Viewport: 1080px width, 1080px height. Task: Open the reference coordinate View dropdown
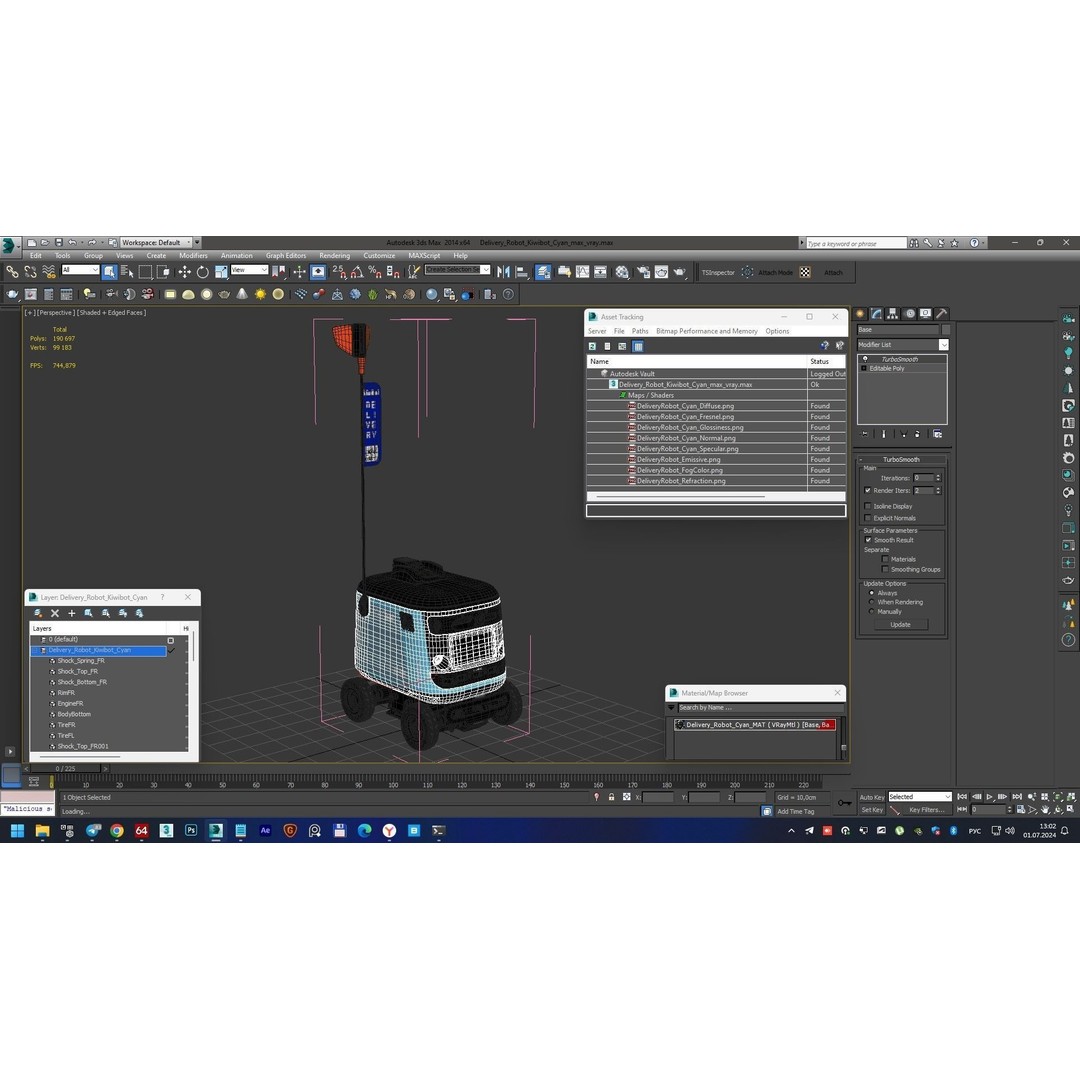pyautogui.click(x=249, y=270)
